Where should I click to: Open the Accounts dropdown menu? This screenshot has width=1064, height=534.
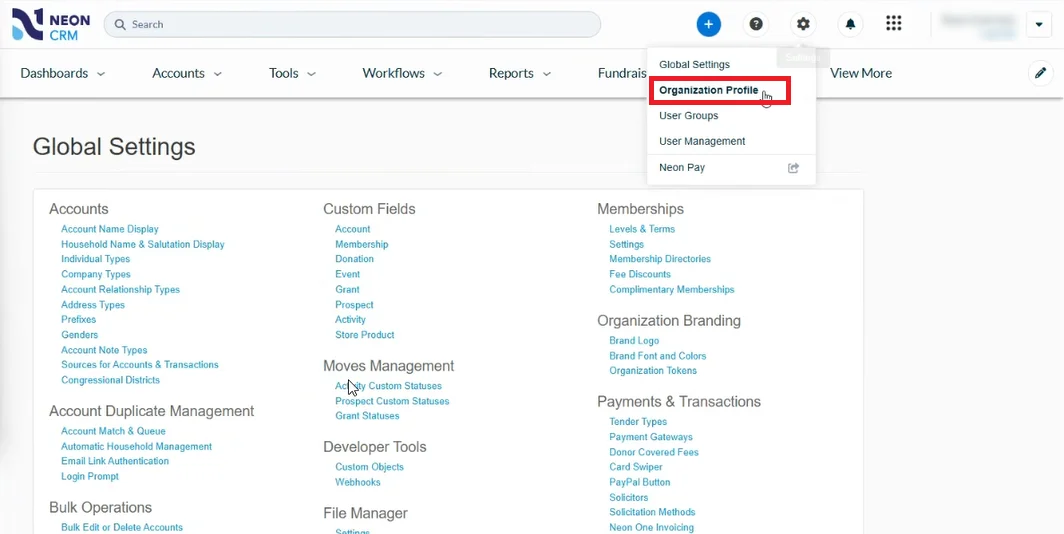coord(186,73)
